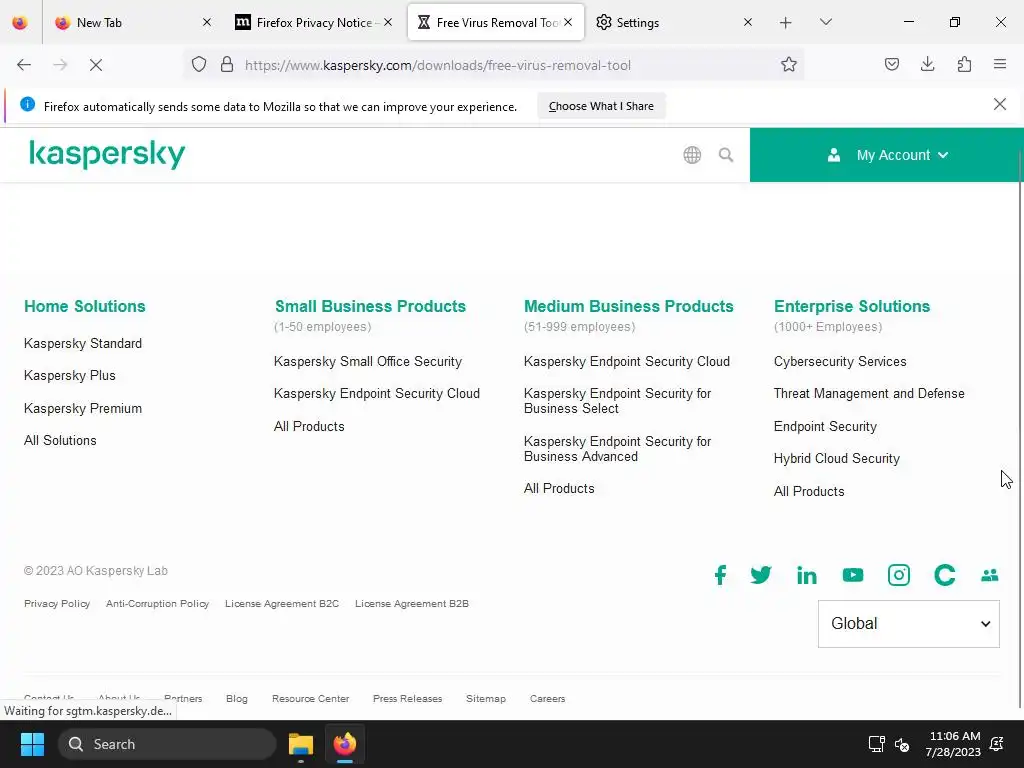Open the site search magnifier
The height and width of the screenshot is (768, 1024).
pyautogui.click(x=726, y=155)
